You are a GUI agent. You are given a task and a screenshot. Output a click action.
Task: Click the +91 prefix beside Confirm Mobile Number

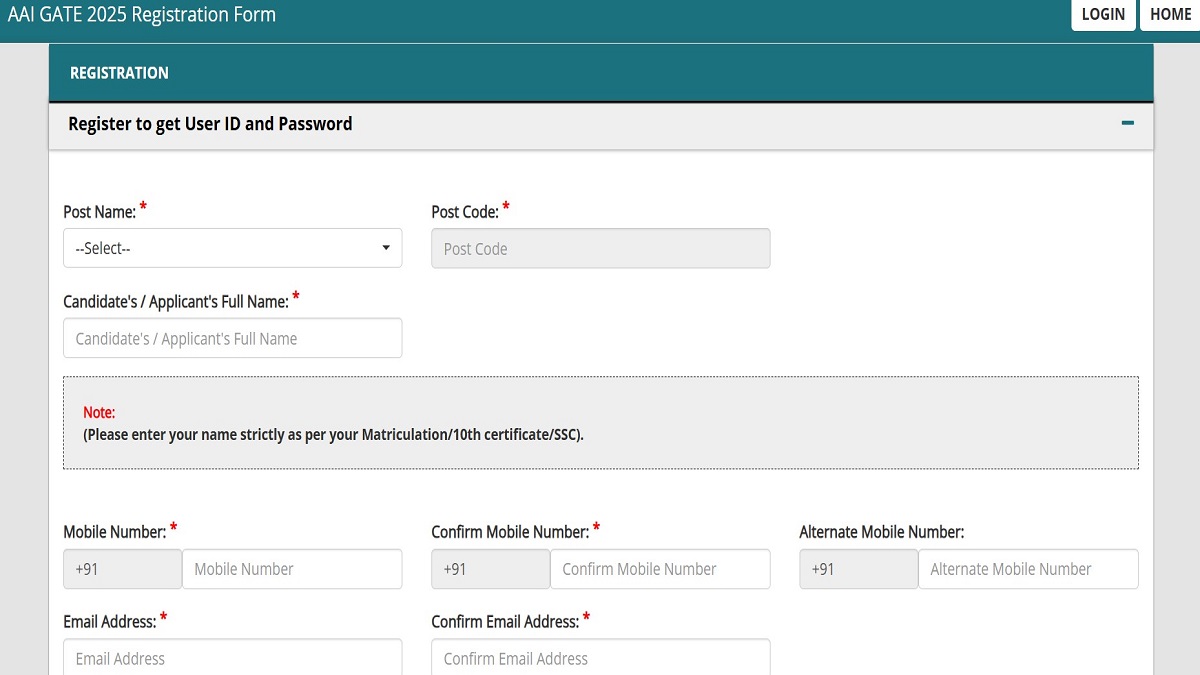coord(490,569)
